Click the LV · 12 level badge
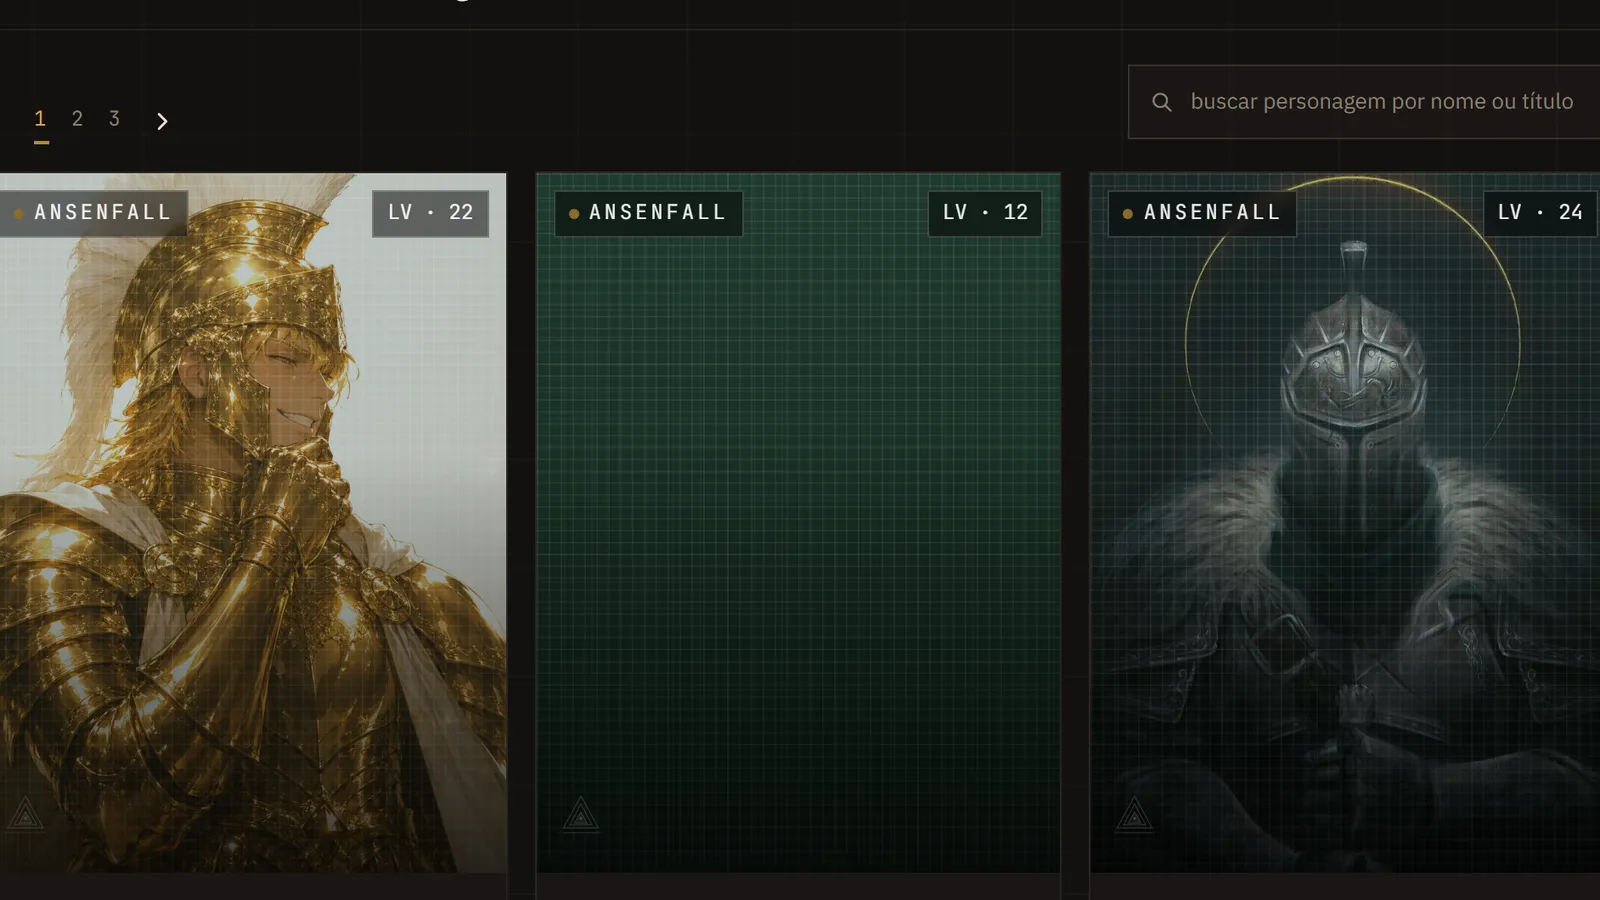 click(985, 213)
